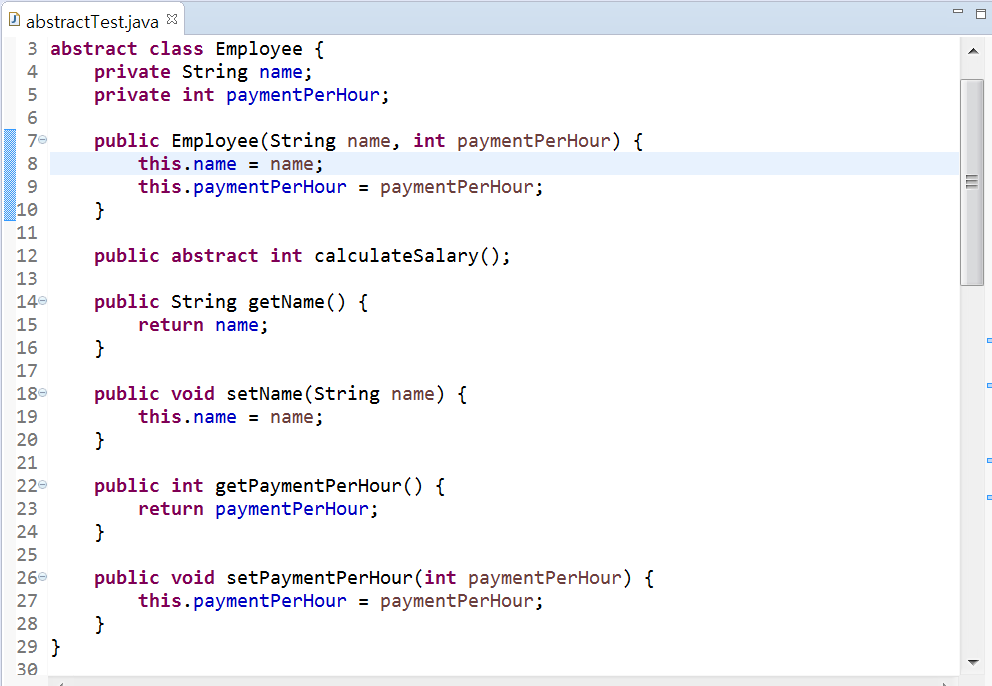Click setPaymentPerHour method name on line 26

point(319,578)
